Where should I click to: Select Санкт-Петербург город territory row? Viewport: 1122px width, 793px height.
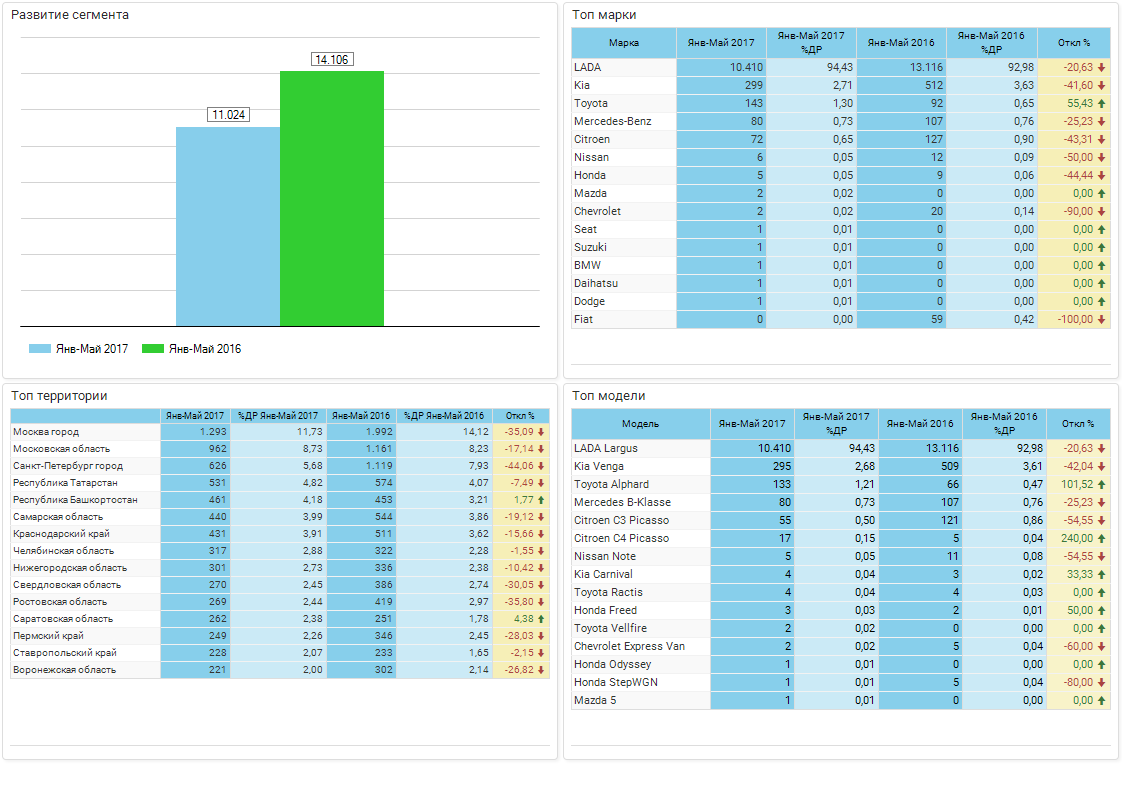point(68,466)
